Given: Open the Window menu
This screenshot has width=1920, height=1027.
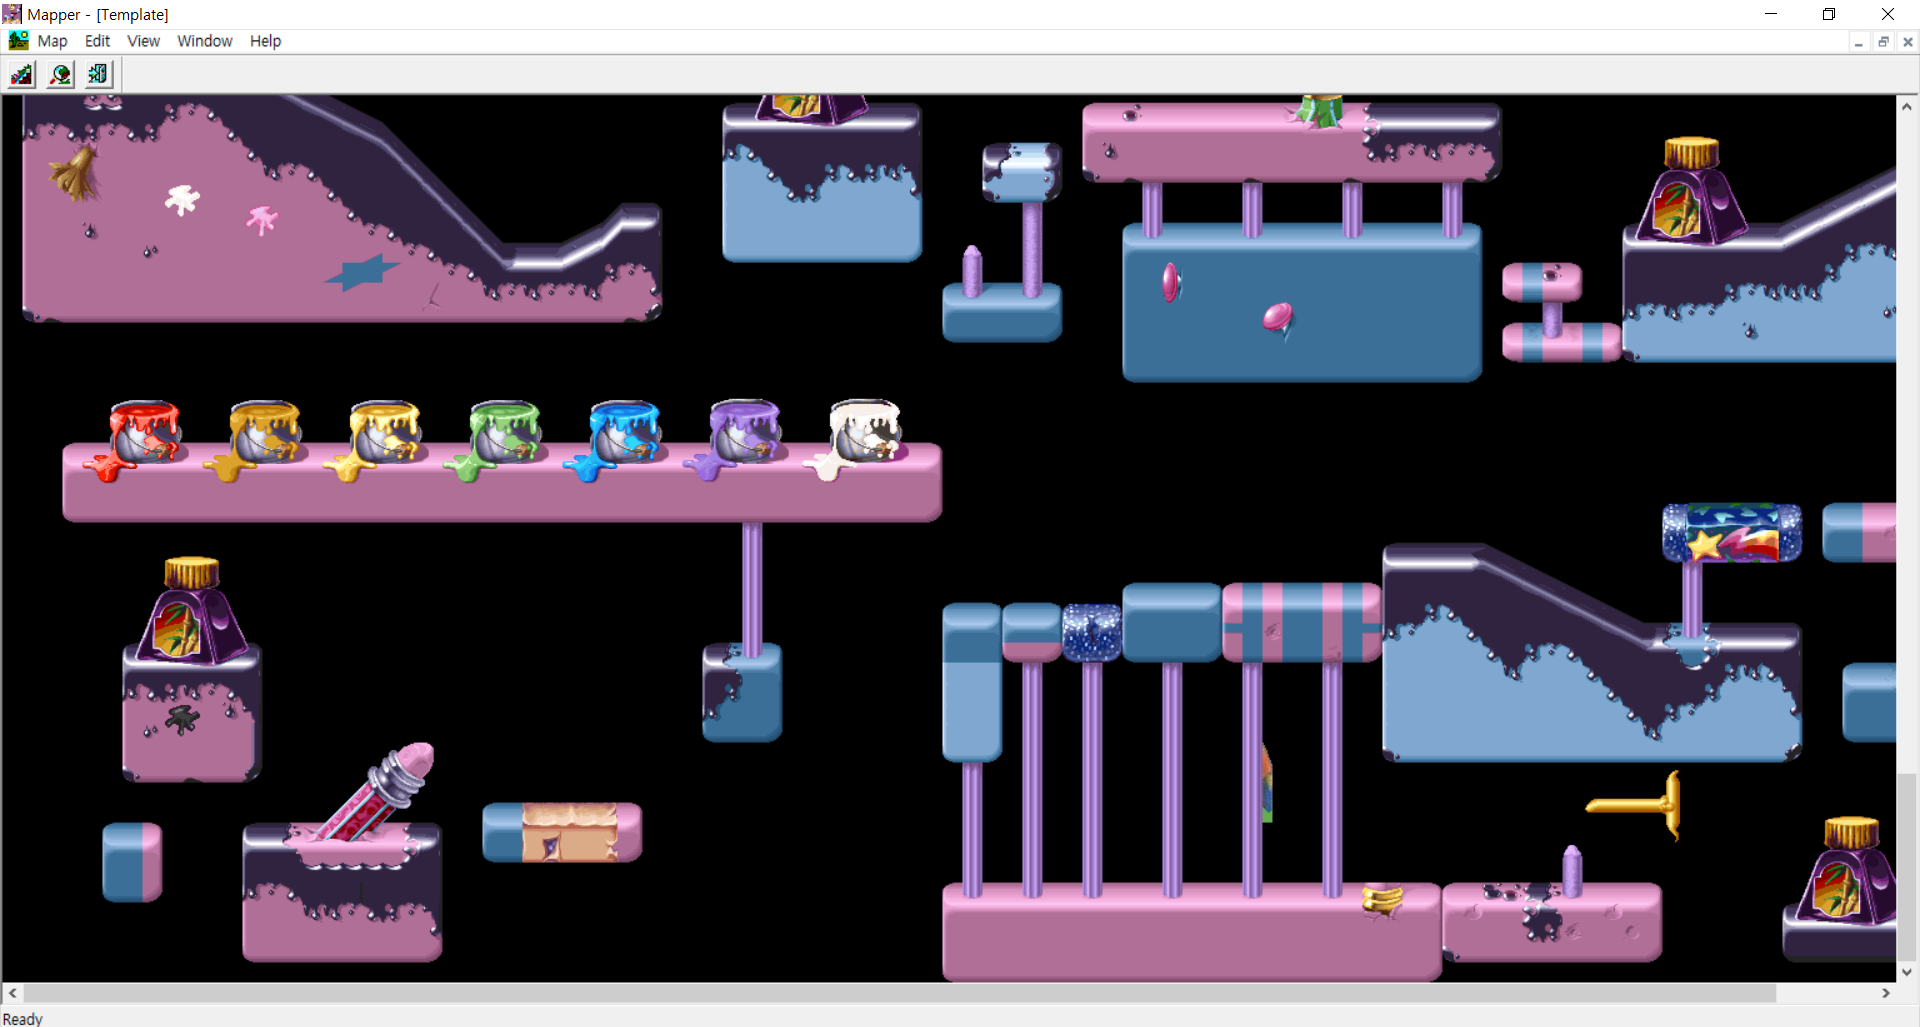Looking at the screenshot, I should pyautogui.click(x=205, y=41).
